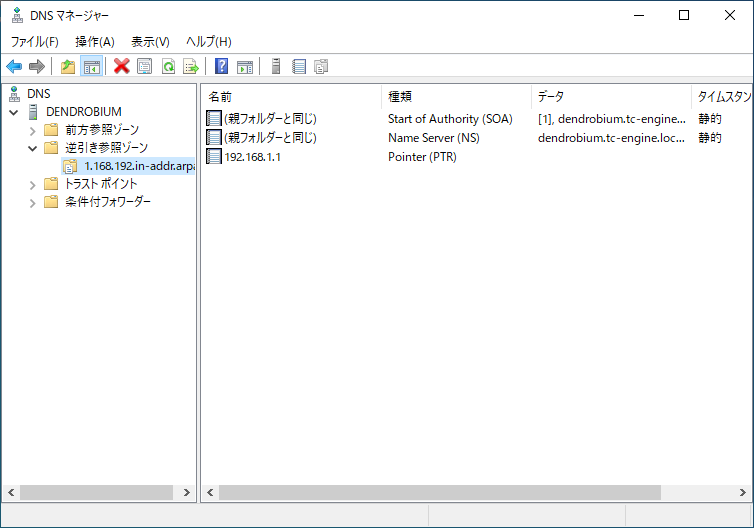Open the ファイル(F) menu
This screenshot has width=754, height=528.
(35, 42)
